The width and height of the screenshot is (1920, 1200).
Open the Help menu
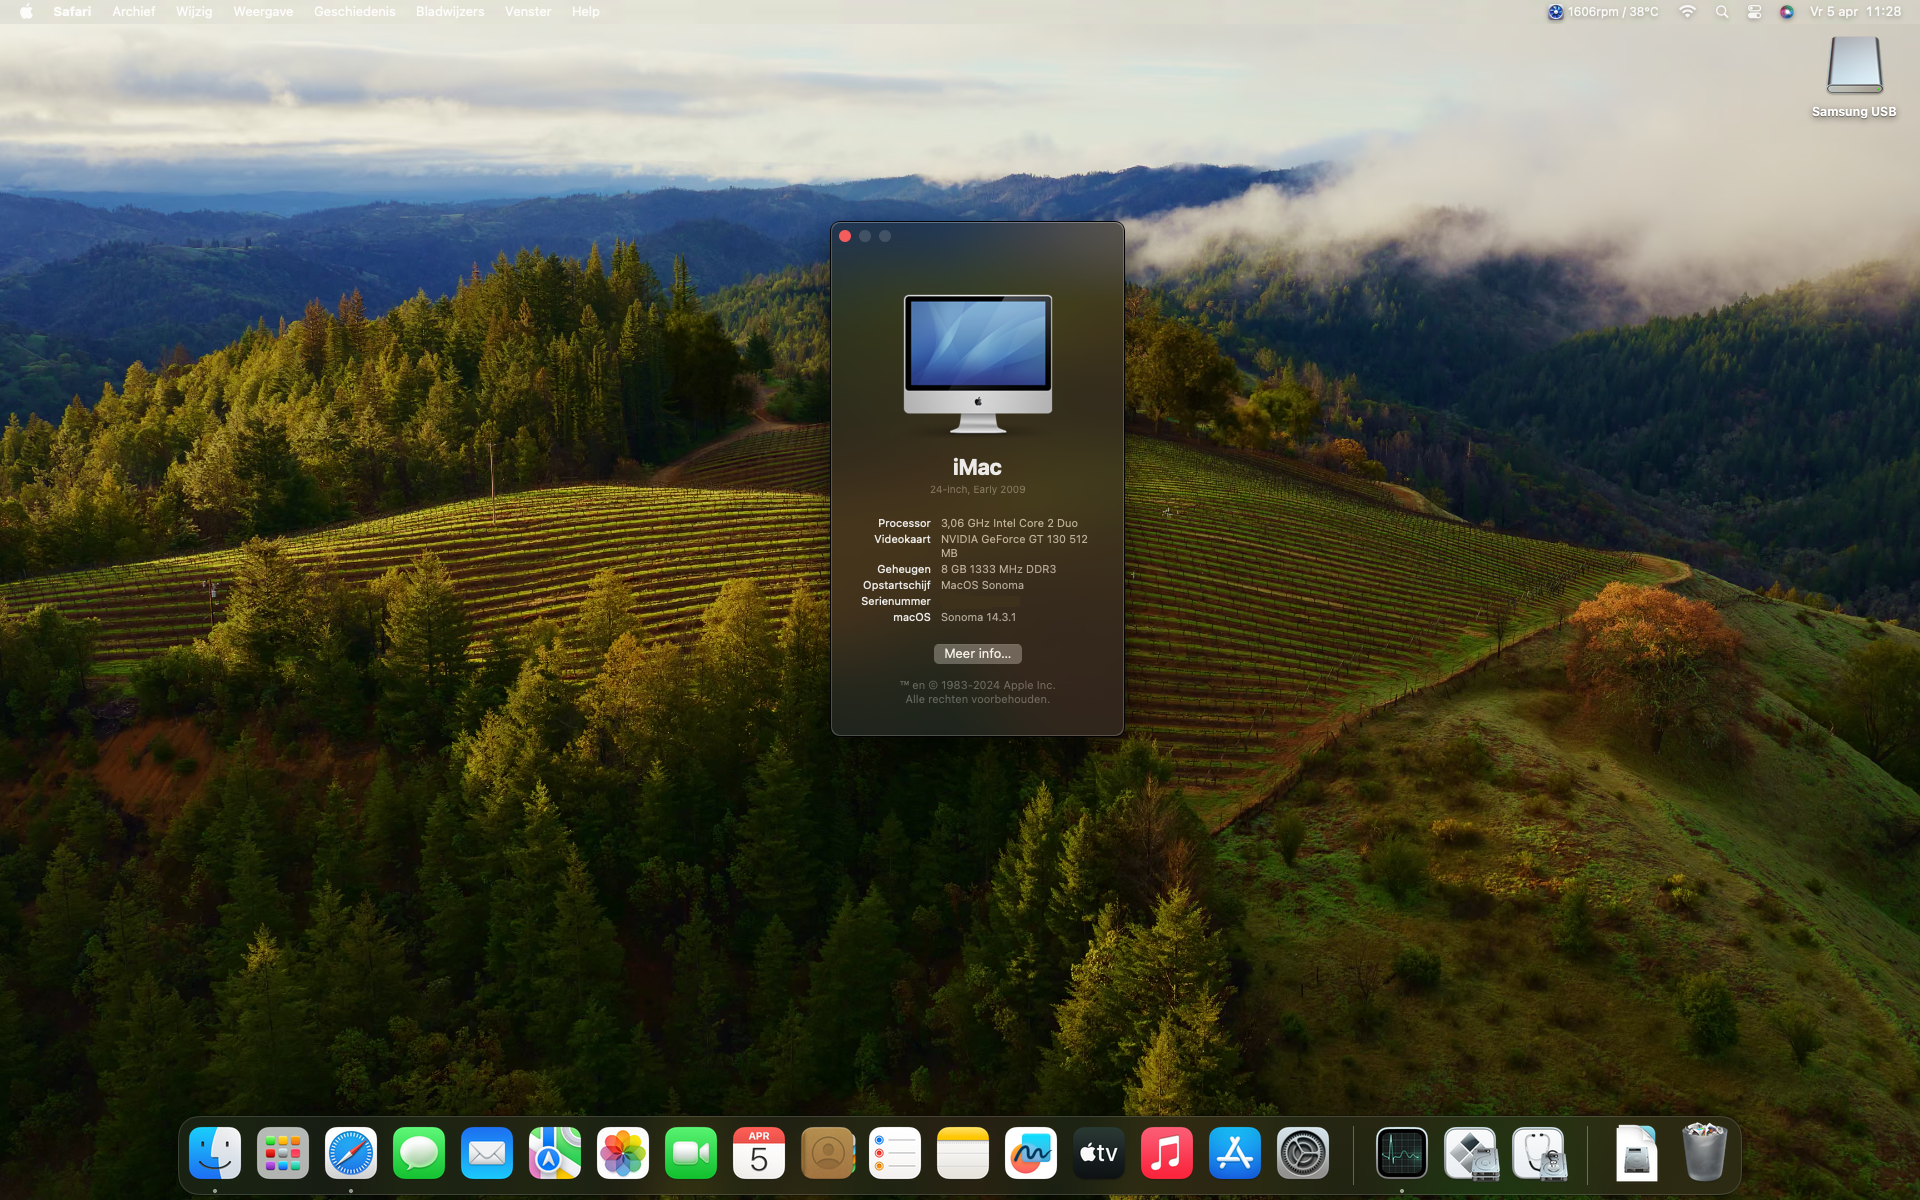click(586, 12)
